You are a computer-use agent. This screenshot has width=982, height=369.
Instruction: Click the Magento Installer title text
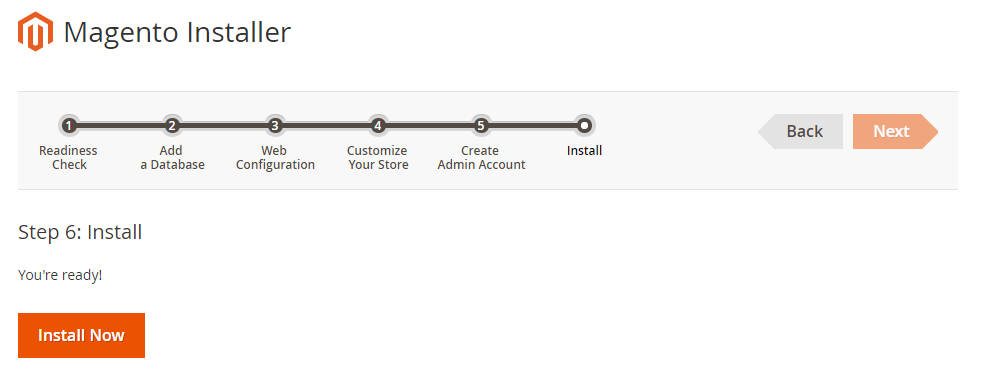click(177, 33)
